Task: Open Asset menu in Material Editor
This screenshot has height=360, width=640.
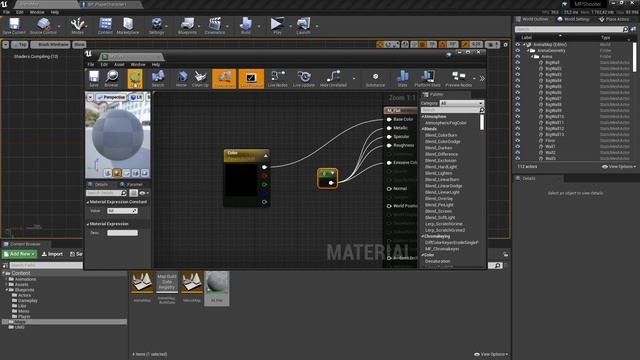Action: coord(119,64)
